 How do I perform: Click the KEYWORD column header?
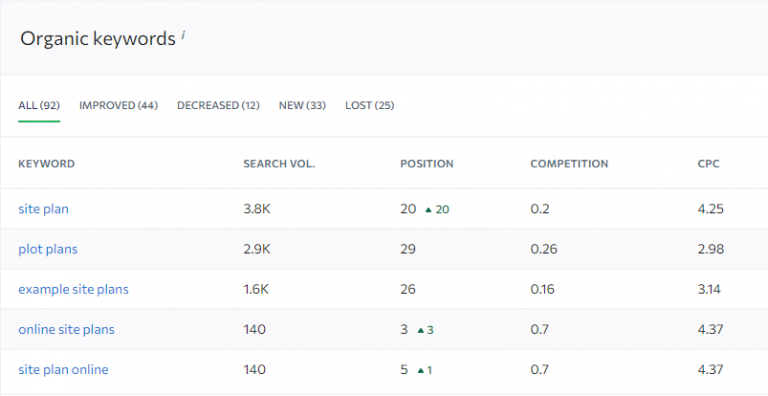click(47, 164)
